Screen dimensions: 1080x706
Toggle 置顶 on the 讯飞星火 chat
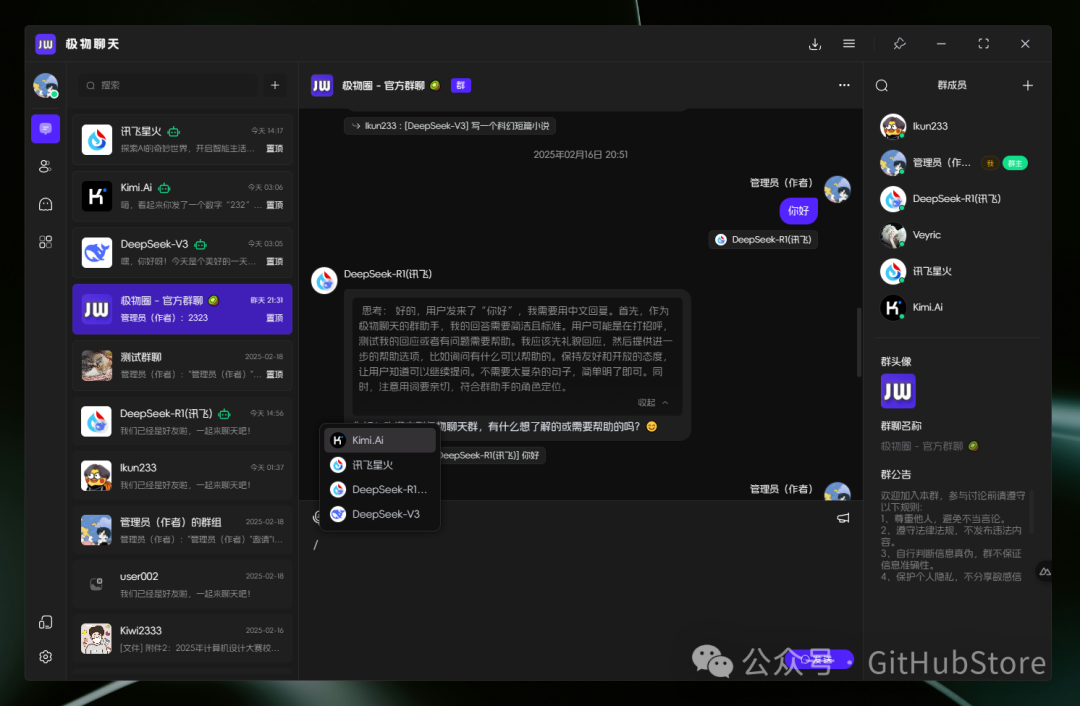coord(275,149)
